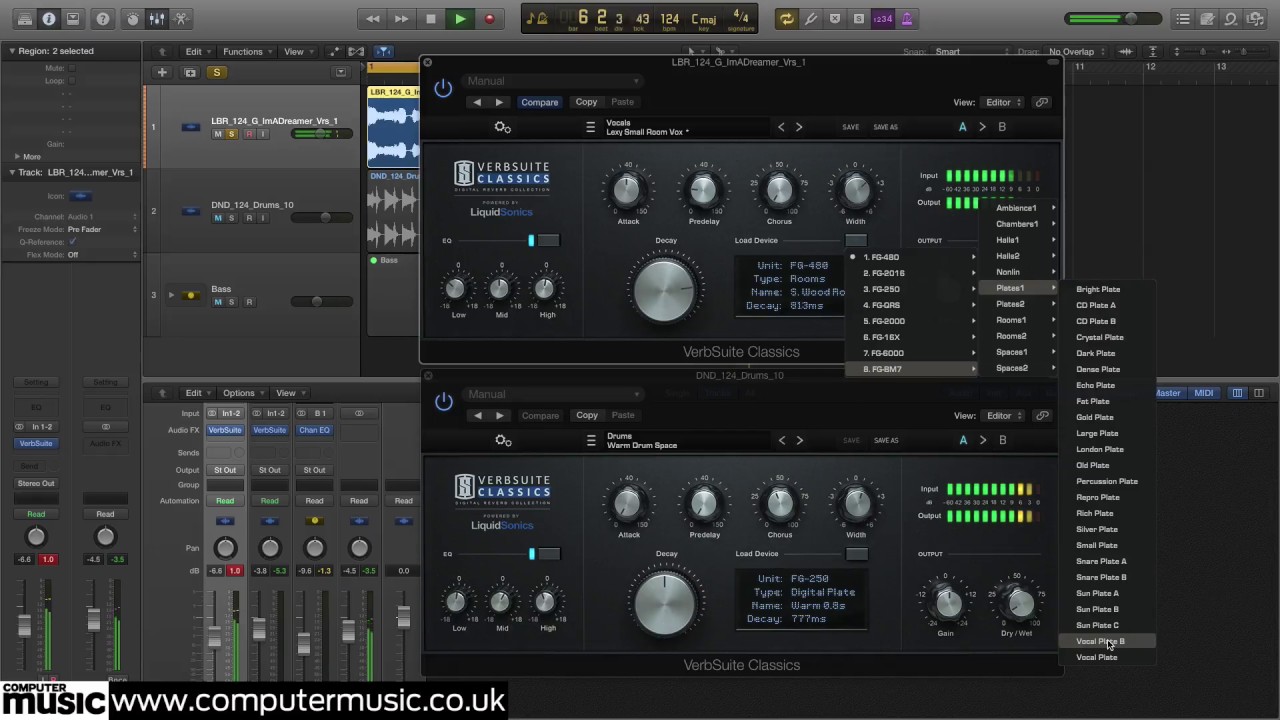Viewport: 1280px width, 720px height.
Task: Mute the LBR_124_G_ImADreamer_Vrs_1 track
Action: (x=218, y=134)
